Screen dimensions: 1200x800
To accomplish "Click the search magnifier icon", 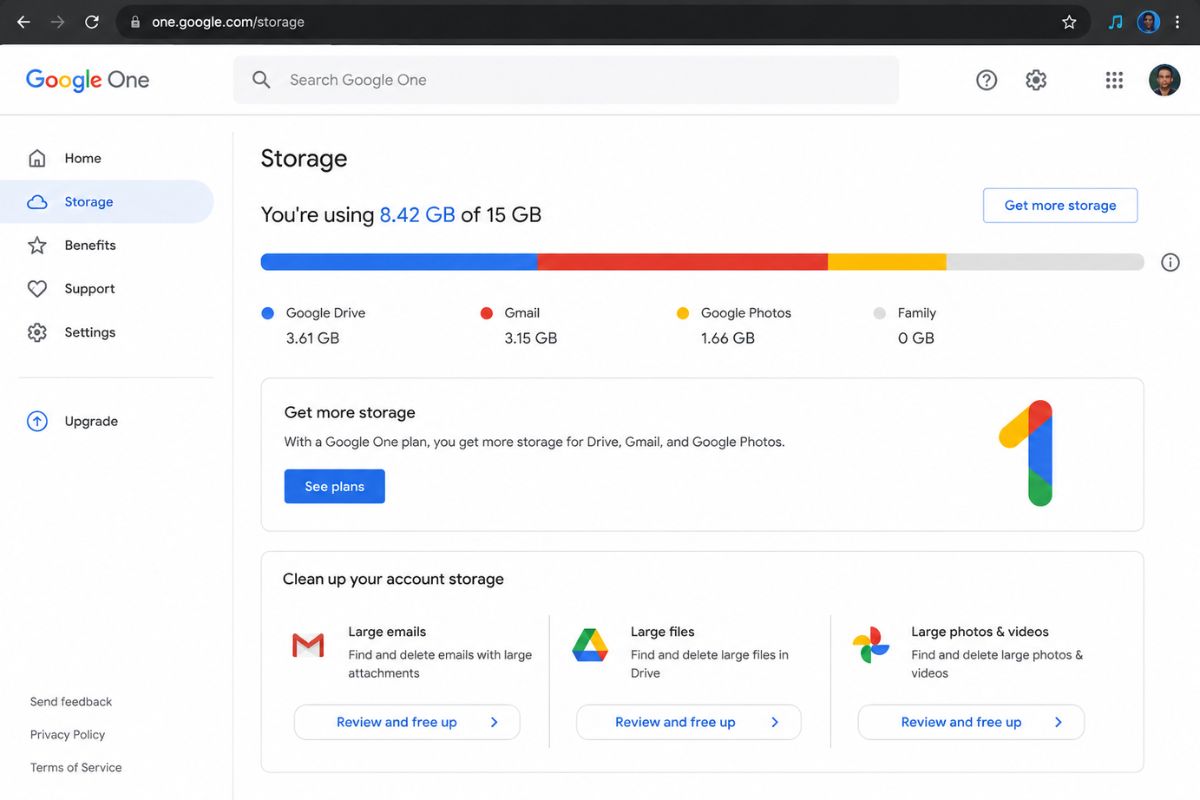I will tap(261, 80).
